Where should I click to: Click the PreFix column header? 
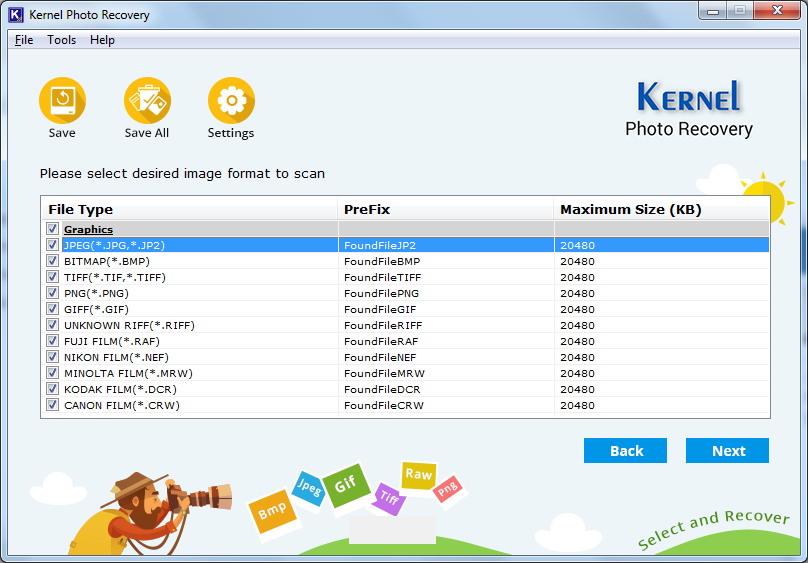tap(446, 209)
